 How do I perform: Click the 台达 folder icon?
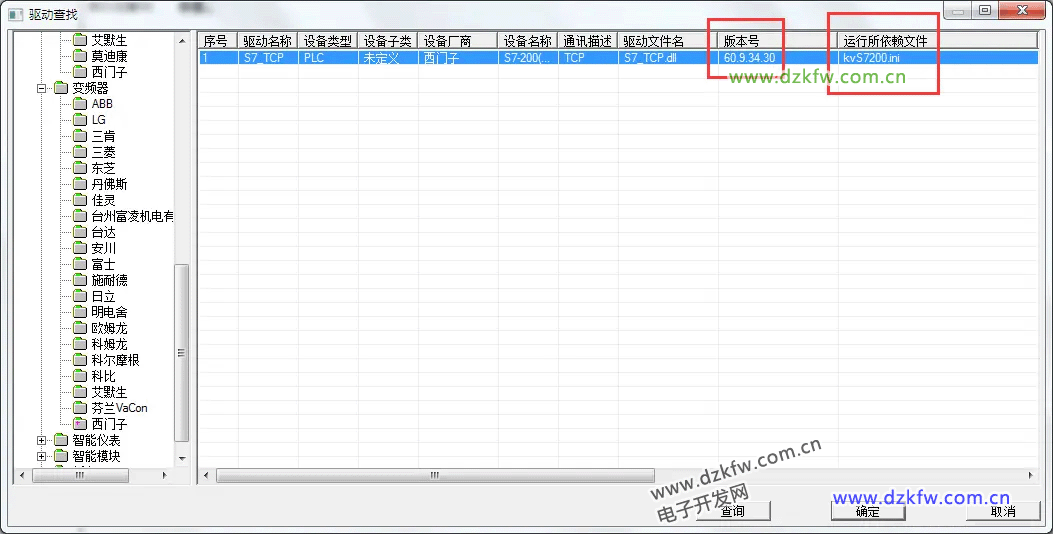click(x=80, y=232)
